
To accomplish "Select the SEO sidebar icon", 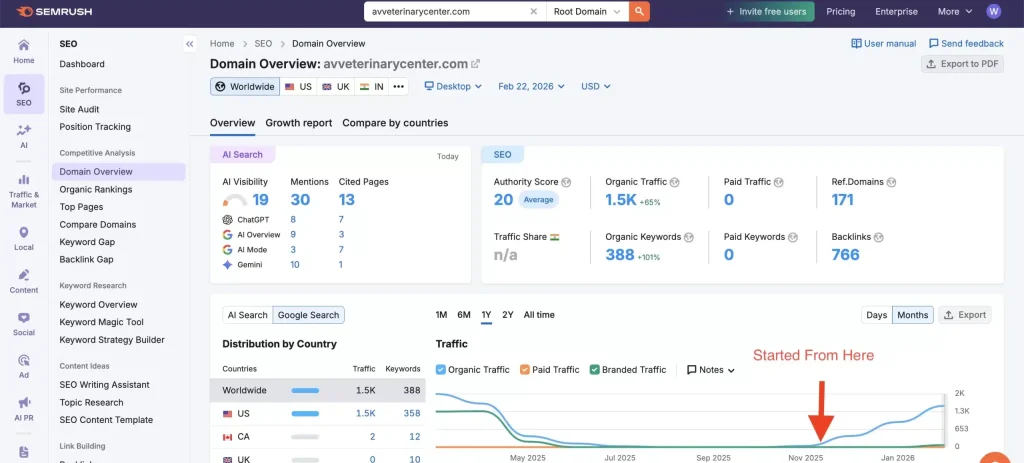I will click(x=24, y=94).
